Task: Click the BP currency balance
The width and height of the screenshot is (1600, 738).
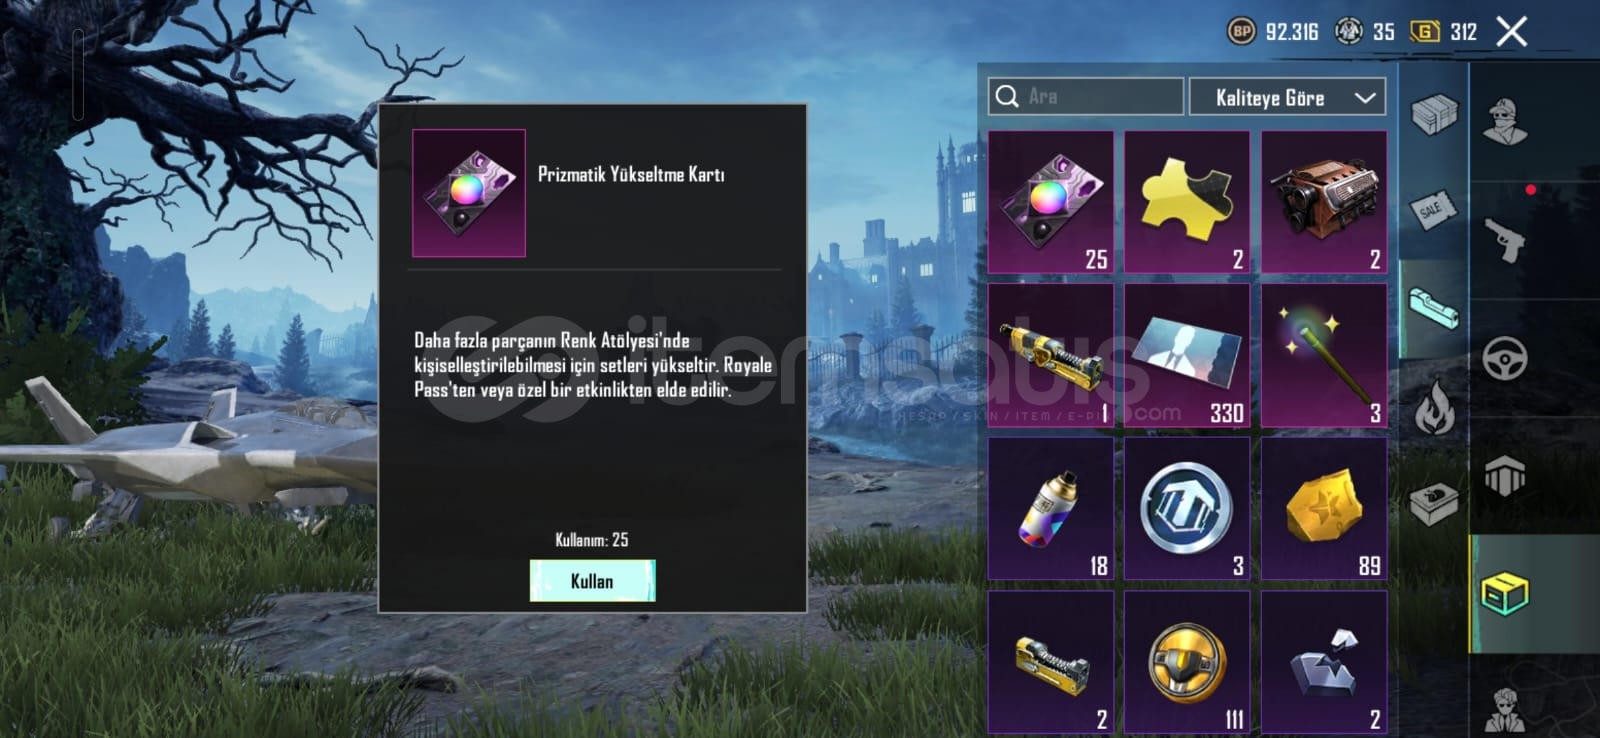Action: point(1273,32)
